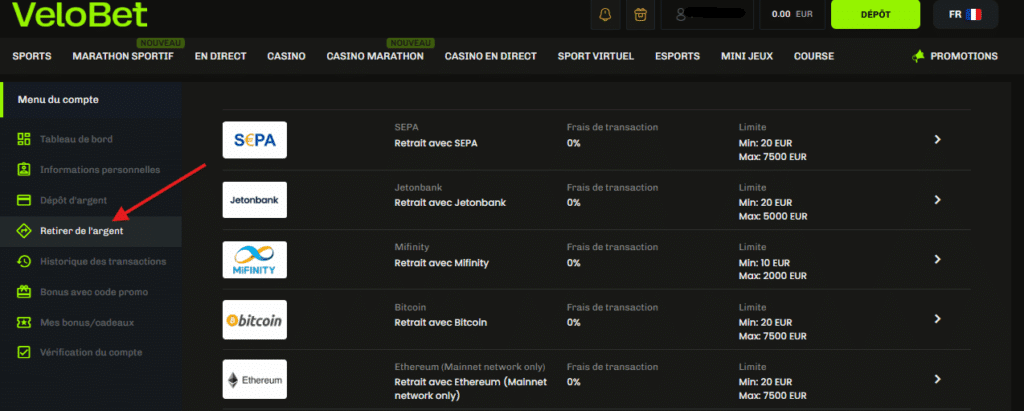
Task: Expand the Jetonbank withdrawal chevron
Action: pyautogui.click(x=937, y=200)
